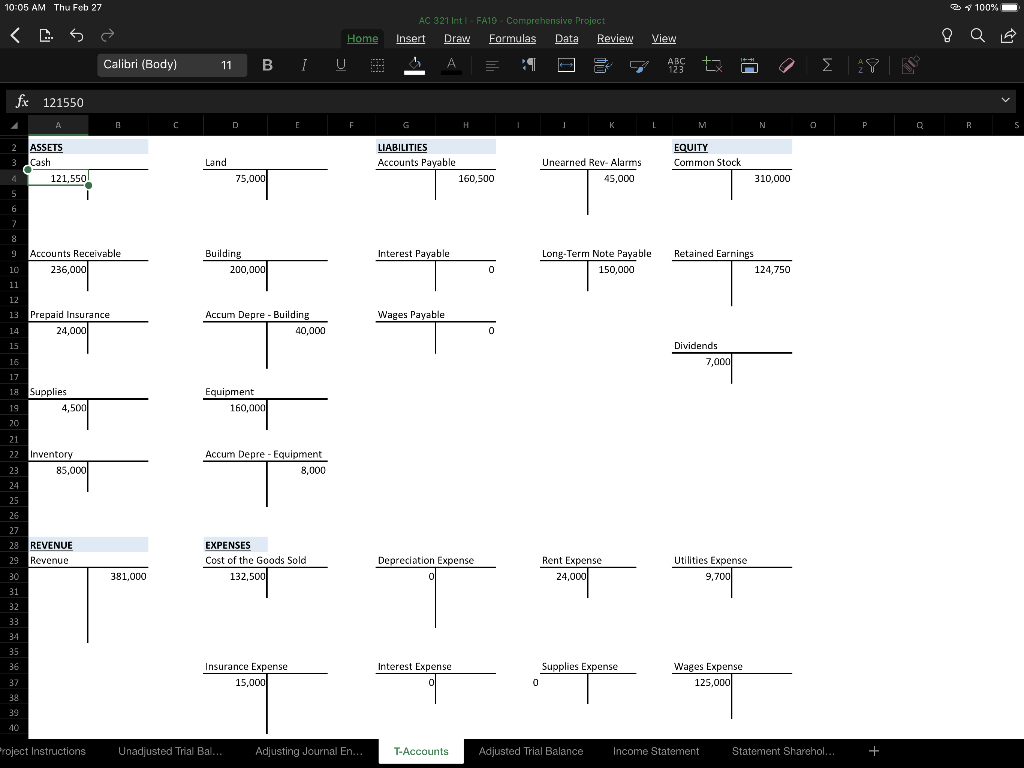Select Wages Expense value 125,000

[702, 682]
